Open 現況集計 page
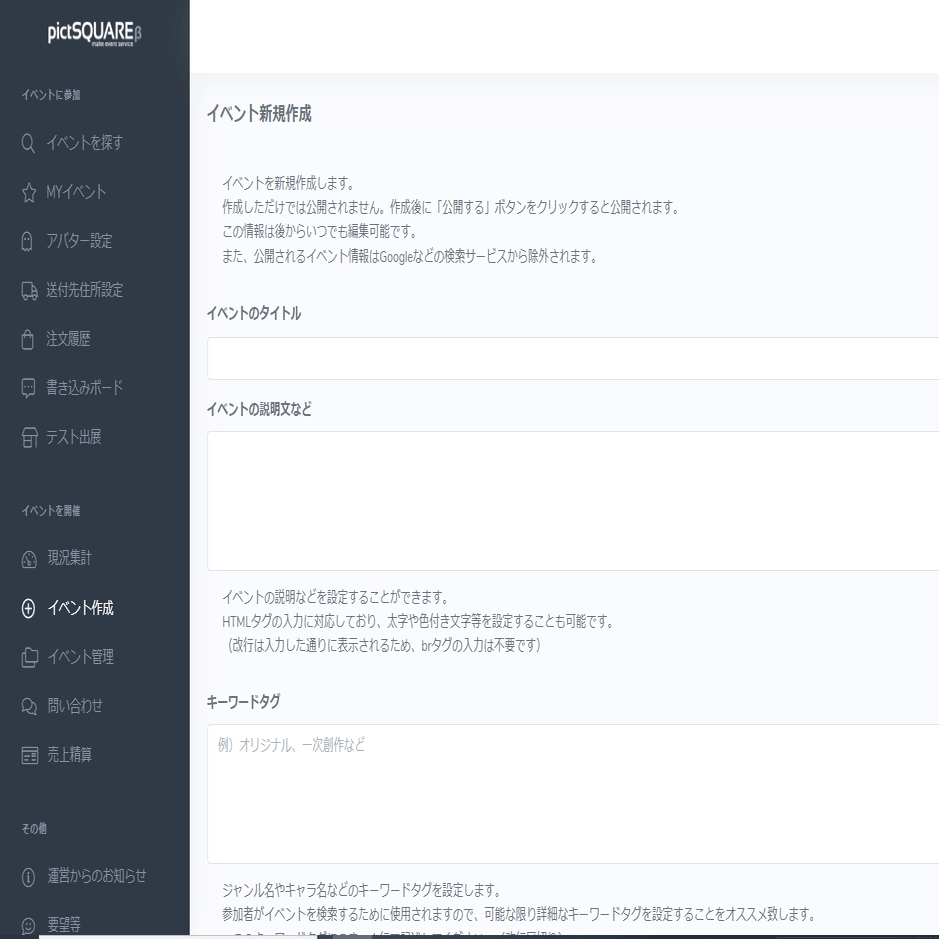Viewport: 939px width, 939px height. pos(69,558)
